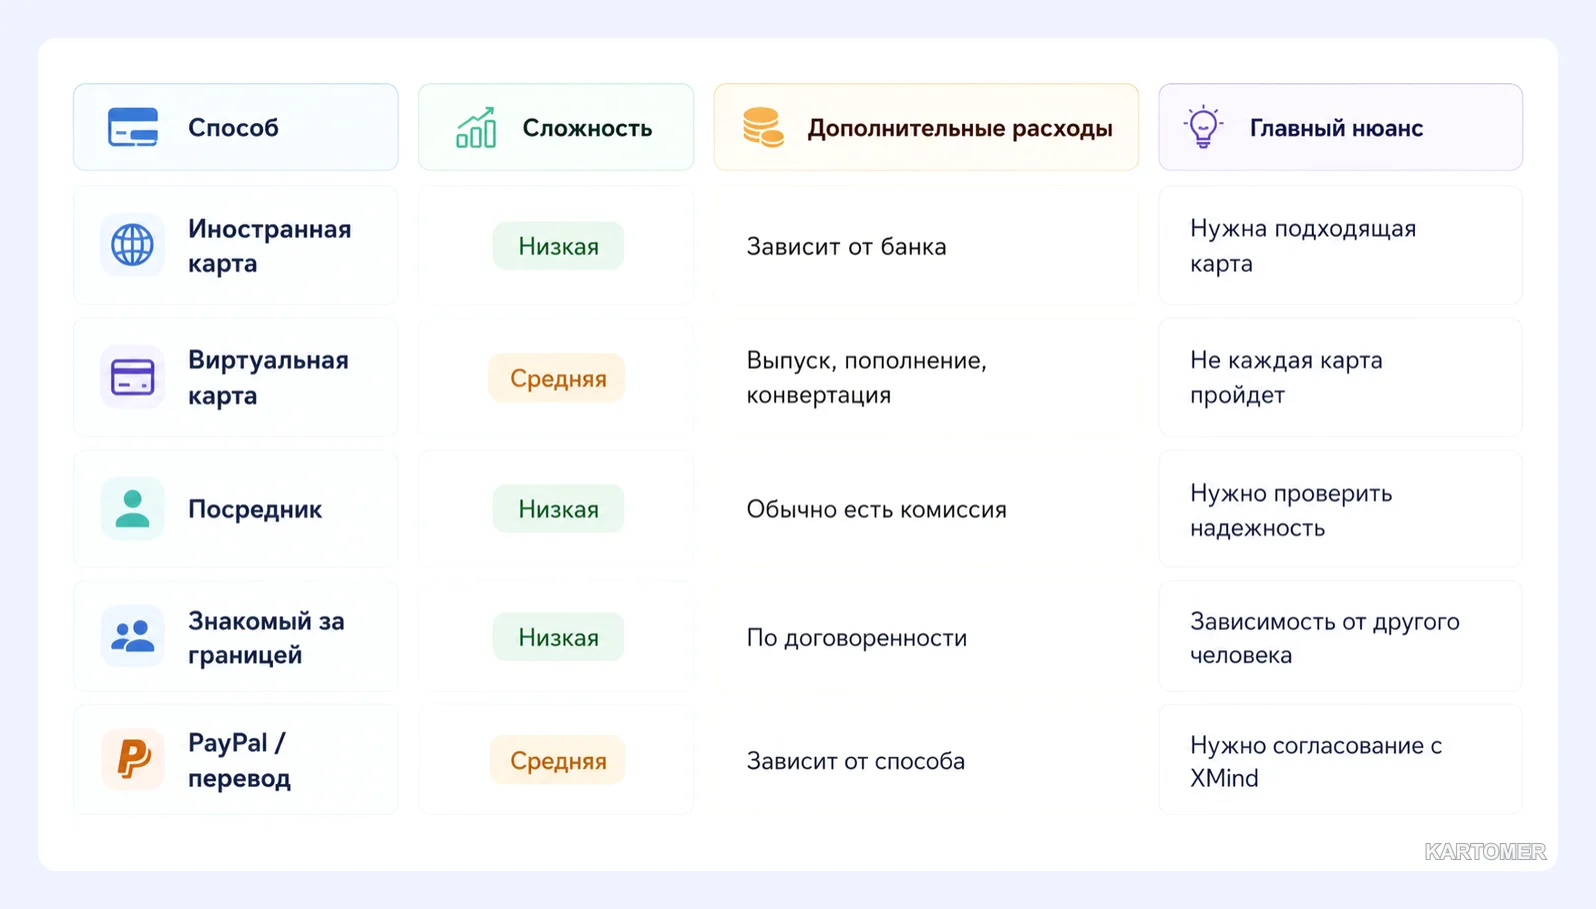Screen dimensions: 1596x909
Task: Click the bar chart icon beside Сложность
Action: (476, 128)
